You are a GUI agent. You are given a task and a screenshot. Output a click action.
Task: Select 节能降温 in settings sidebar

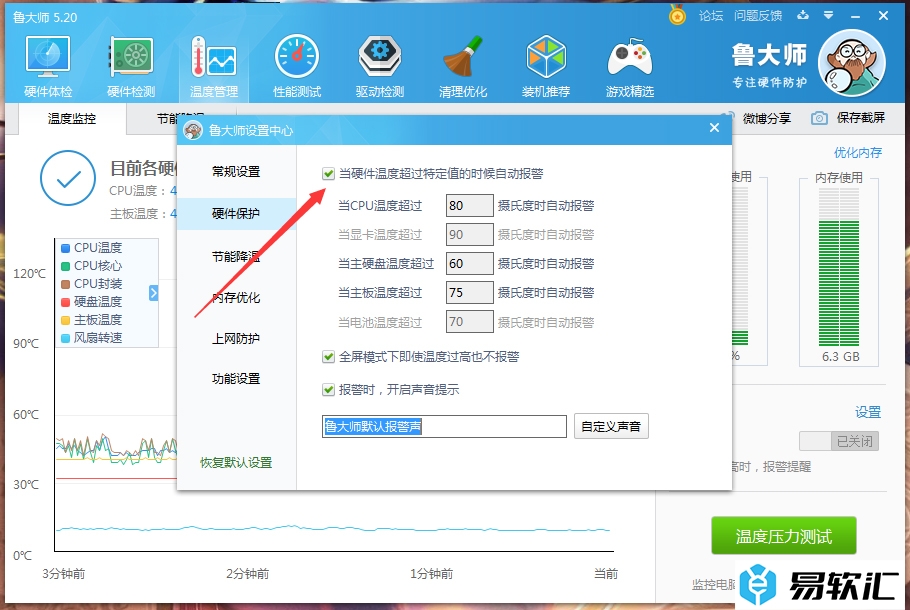[236, 257]
